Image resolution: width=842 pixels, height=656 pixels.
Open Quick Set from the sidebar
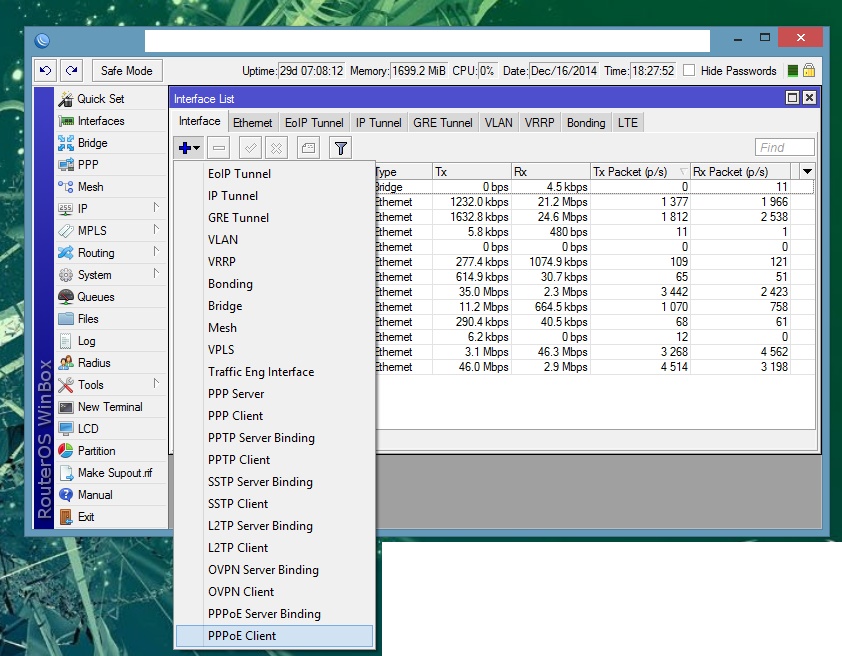click(x=100, y=99)
